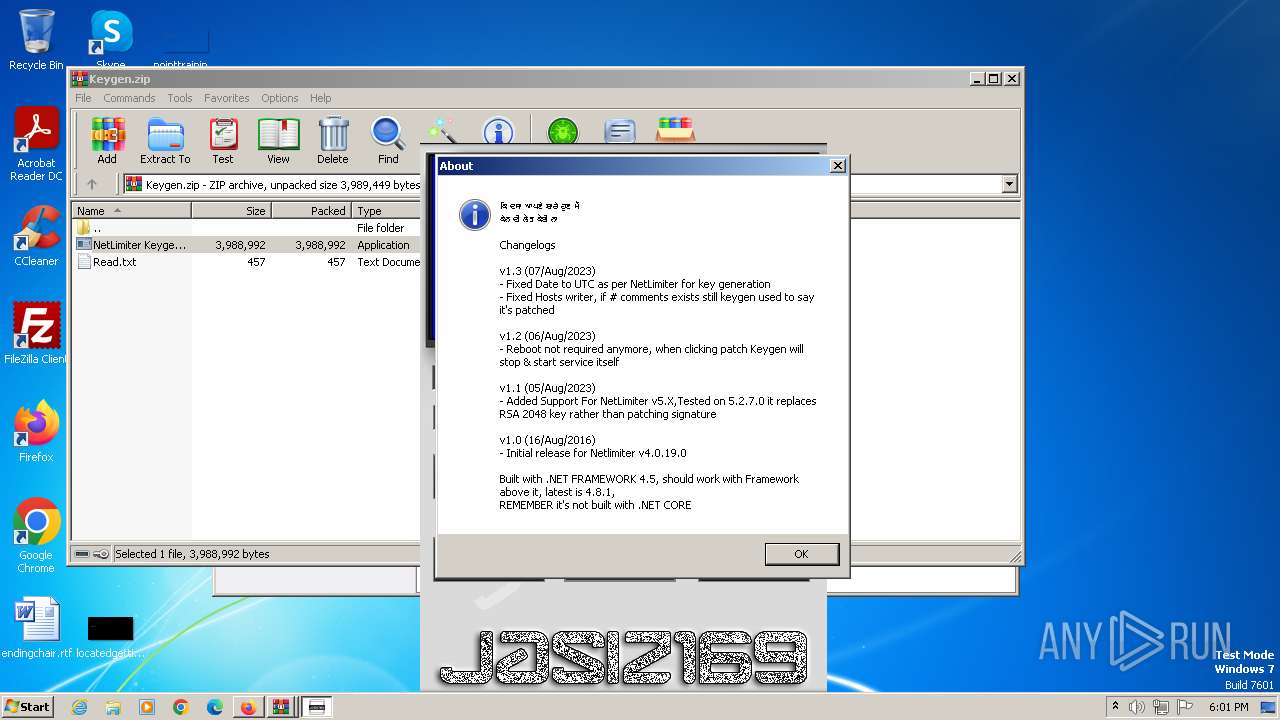Open the CCleaner desktop shortcut

[x=36, y=236]
